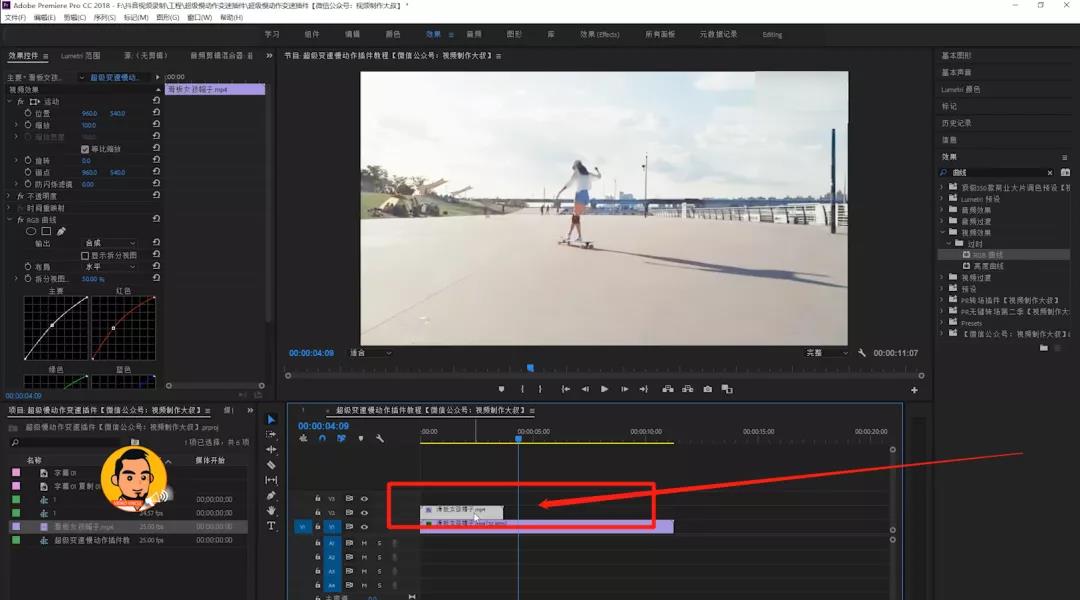Mute audio track A1

pos(364,544)
